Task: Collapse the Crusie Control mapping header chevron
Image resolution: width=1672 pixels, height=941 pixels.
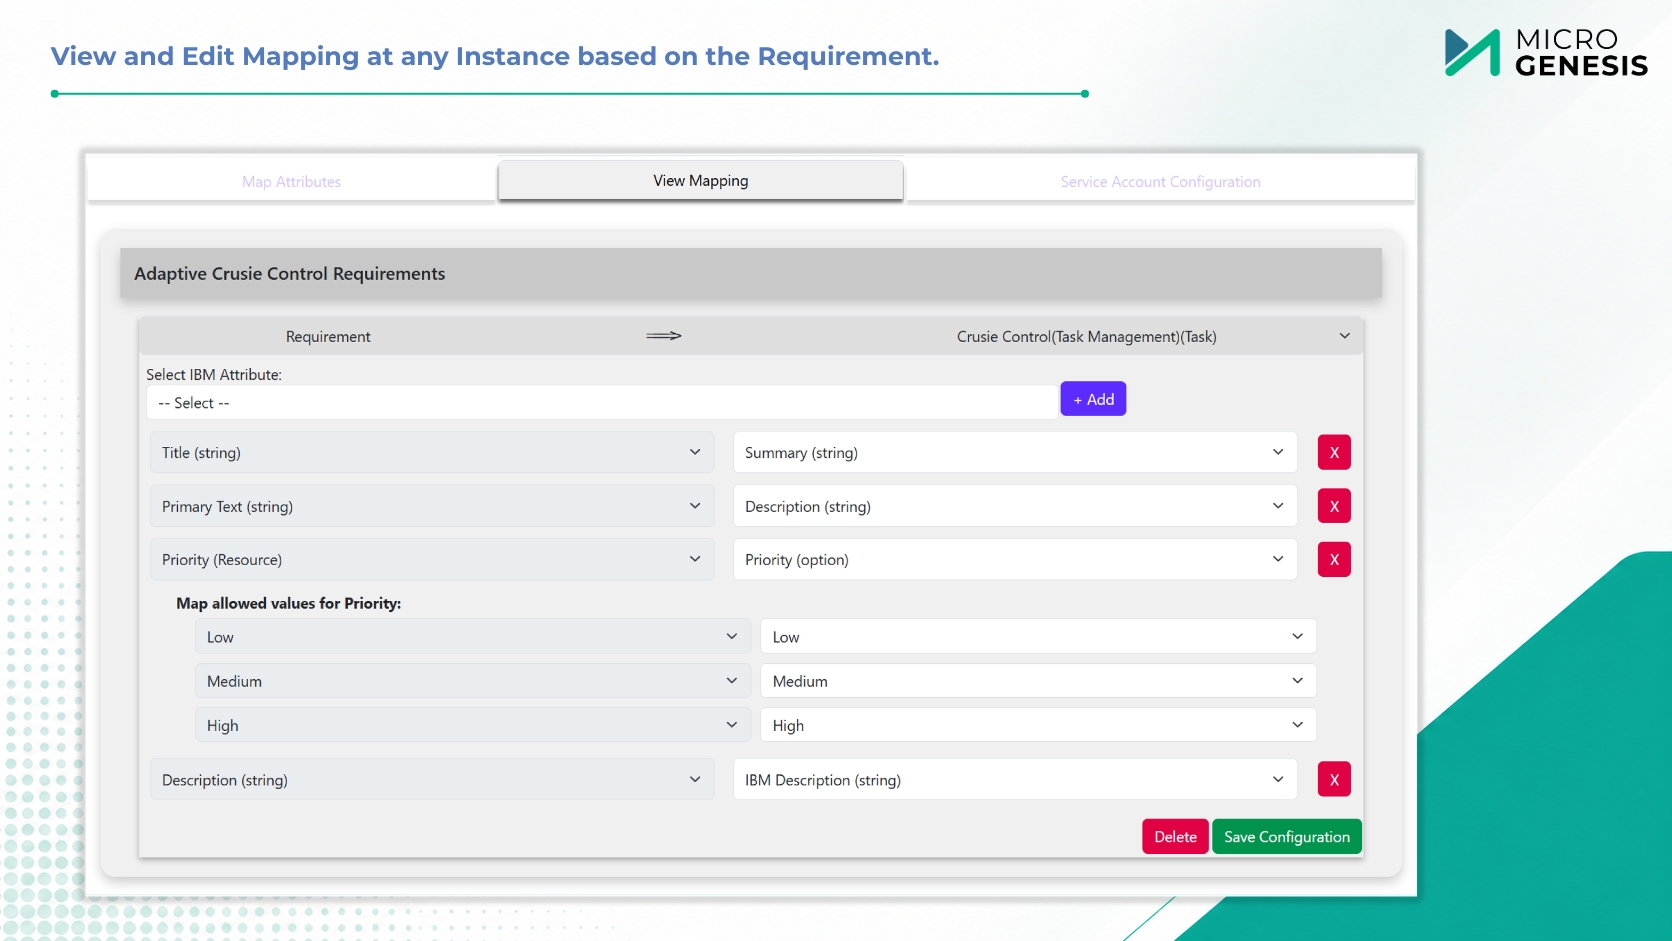Action: (x=1344, y=336)
